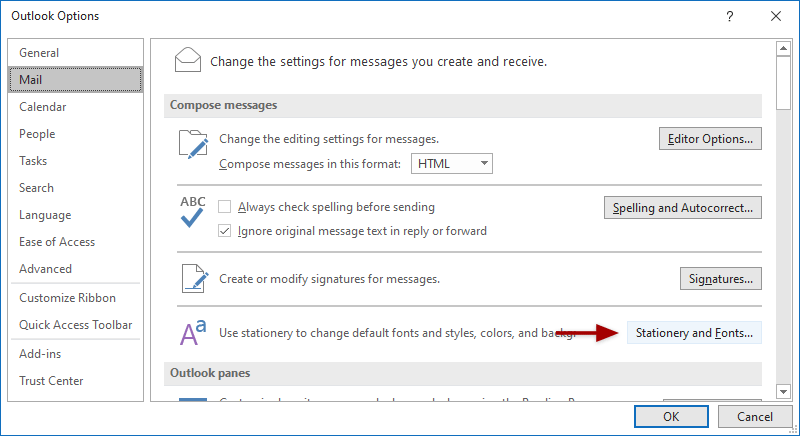Switch to the Trust Center category
The width and height of the screenshot is (800, 436).
tap(51, 381)
